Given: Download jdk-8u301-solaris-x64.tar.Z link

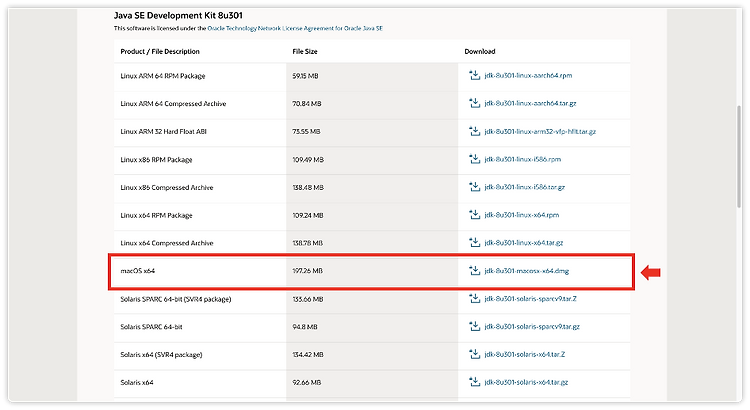Looking at the screenshot, I should pos(524,354).
